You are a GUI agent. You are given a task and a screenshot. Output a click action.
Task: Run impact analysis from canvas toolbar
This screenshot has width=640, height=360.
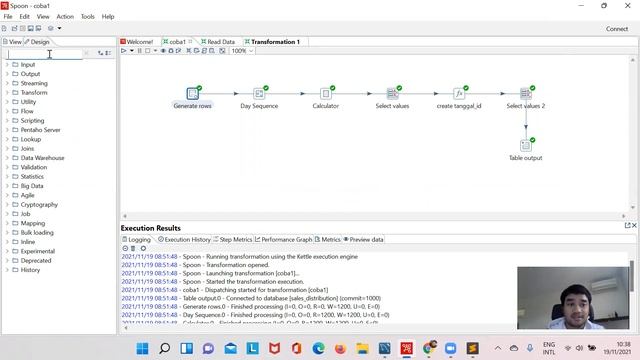click(x=196, y=51)
